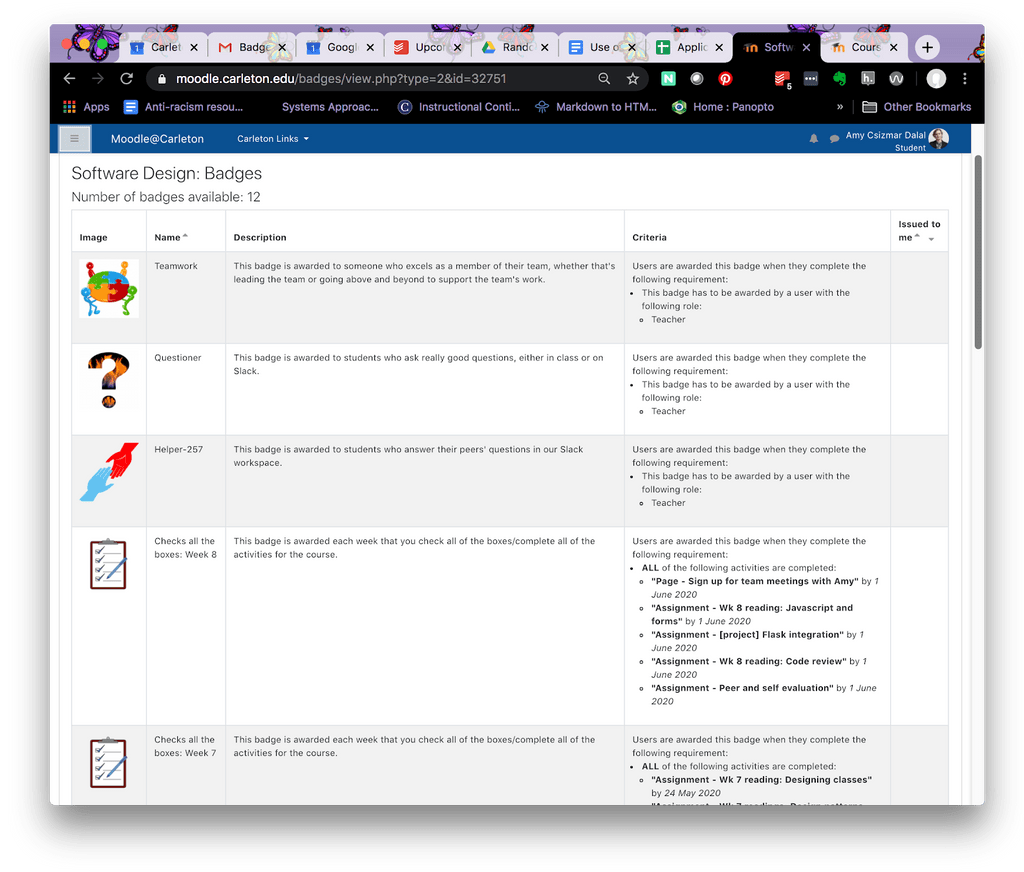Screen dimensions: 1024x872
Task: Open the Anti-racism resources bookmark
Action: [x=184, y=106]
